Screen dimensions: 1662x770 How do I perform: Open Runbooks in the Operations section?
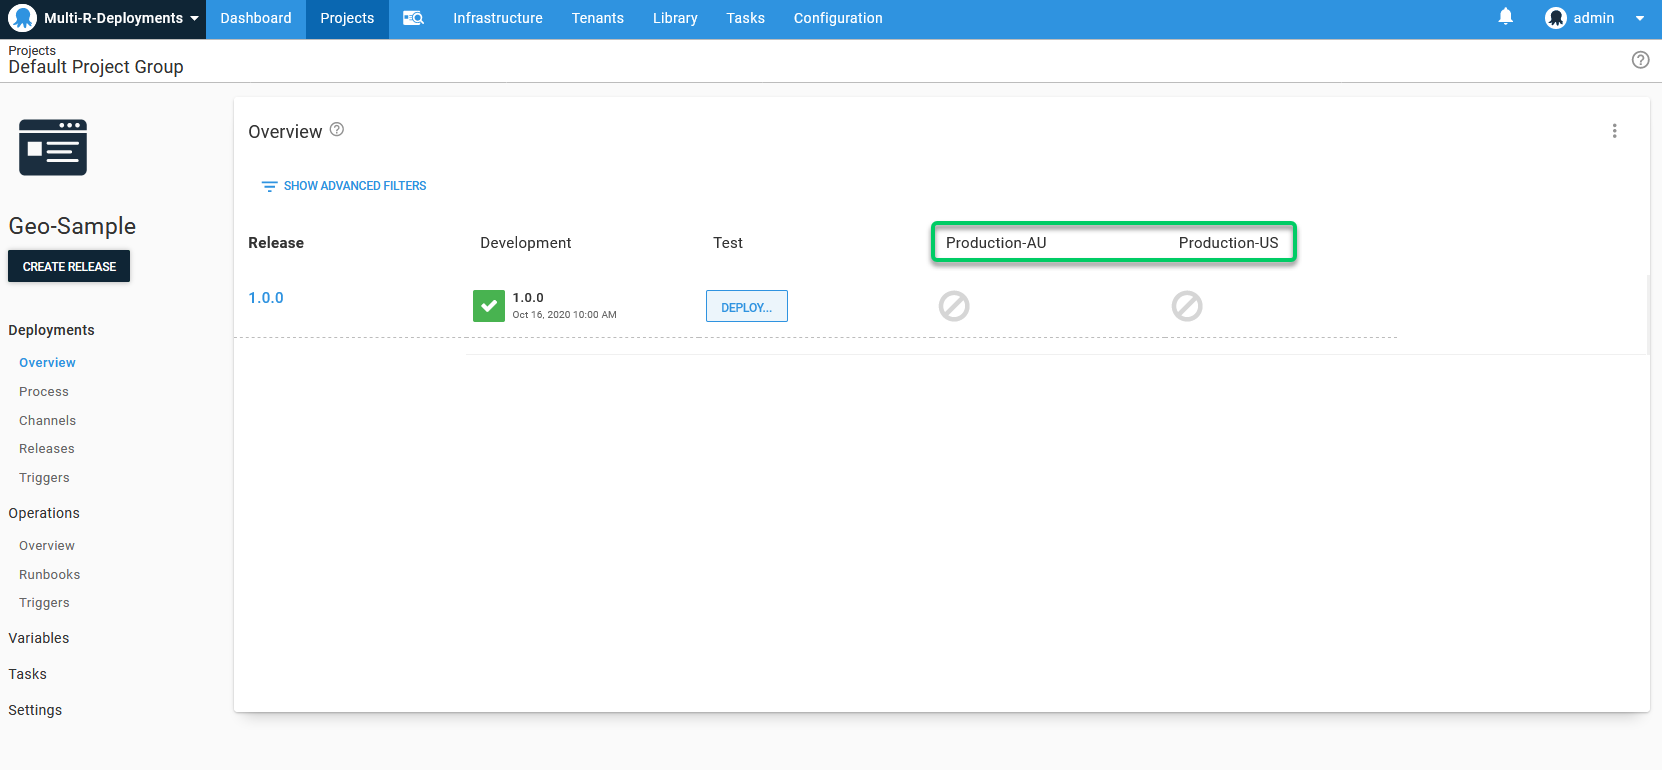[49, 575]
